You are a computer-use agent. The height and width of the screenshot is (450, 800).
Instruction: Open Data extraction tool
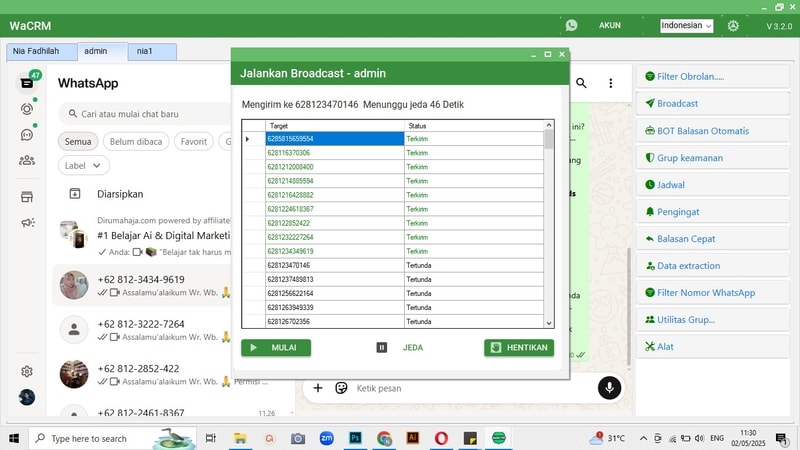click(x=713, y=266)
